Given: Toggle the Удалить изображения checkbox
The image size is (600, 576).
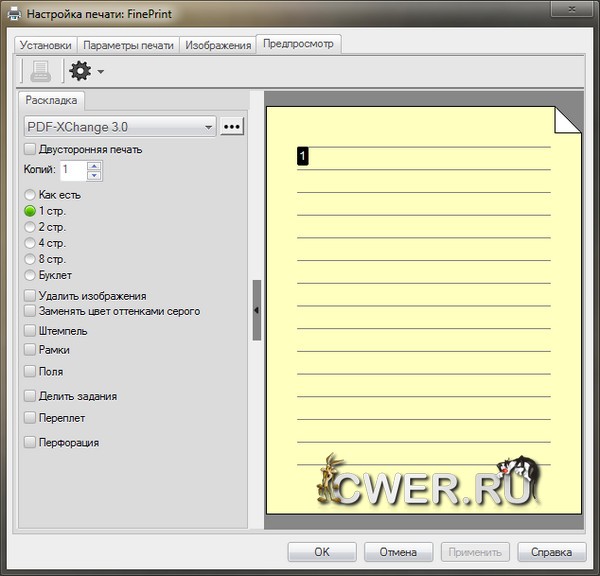Looking at the screenshot, I should click(30, 296).
